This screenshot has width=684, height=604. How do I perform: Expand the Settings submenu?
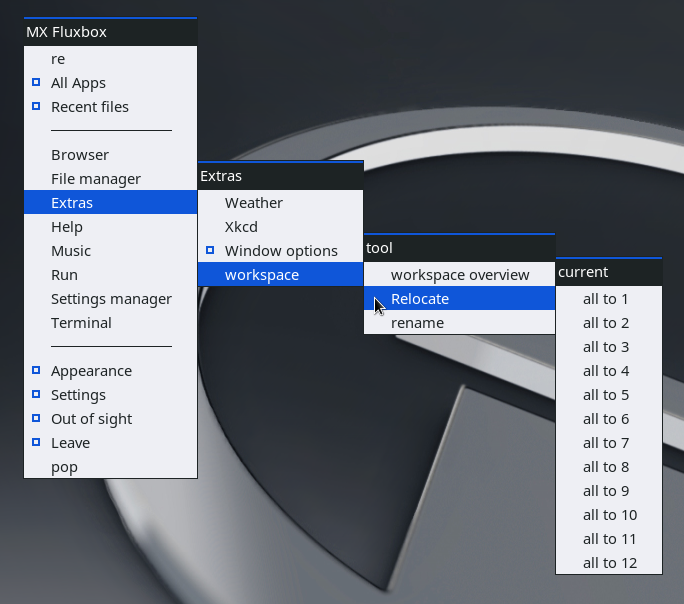(x=110, y=394)
